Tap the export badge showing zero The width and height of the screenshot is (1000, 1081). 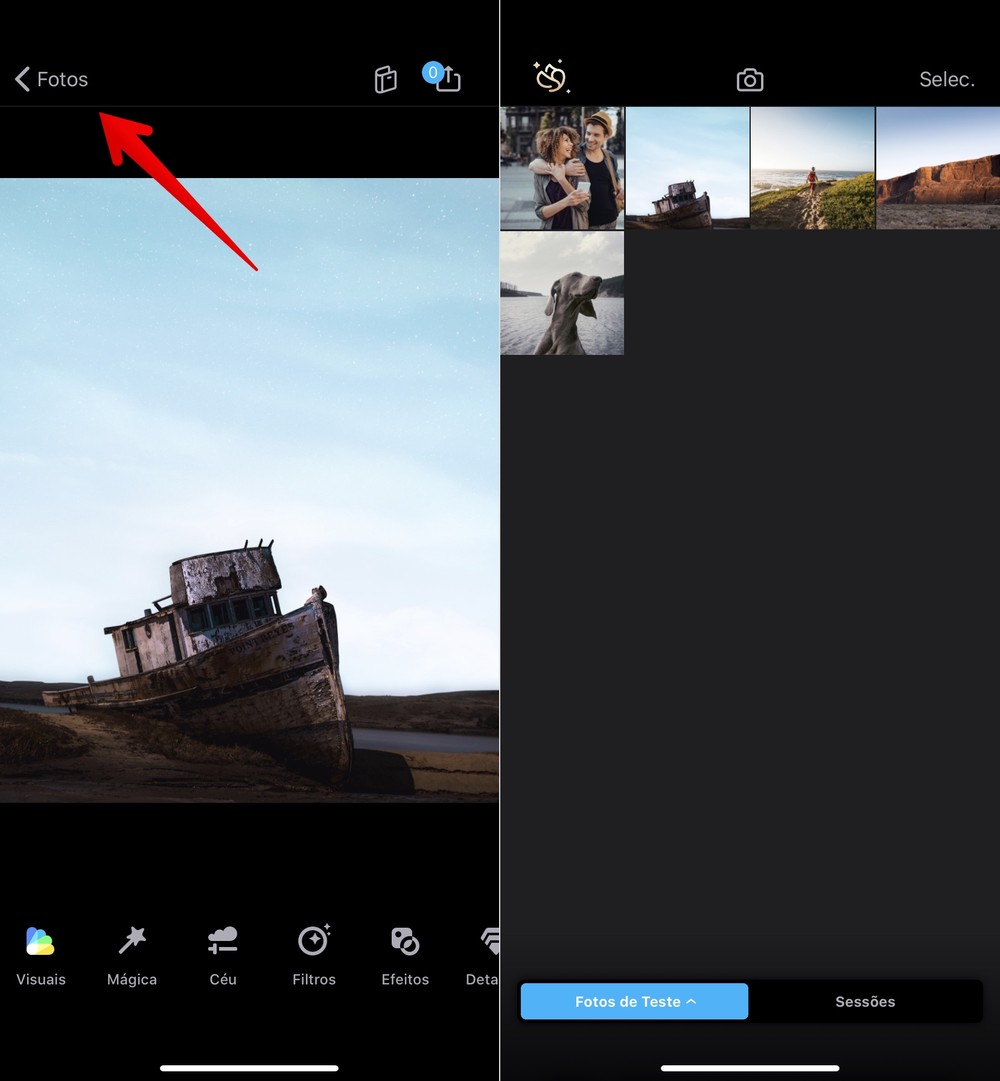[x=433, y=72]
